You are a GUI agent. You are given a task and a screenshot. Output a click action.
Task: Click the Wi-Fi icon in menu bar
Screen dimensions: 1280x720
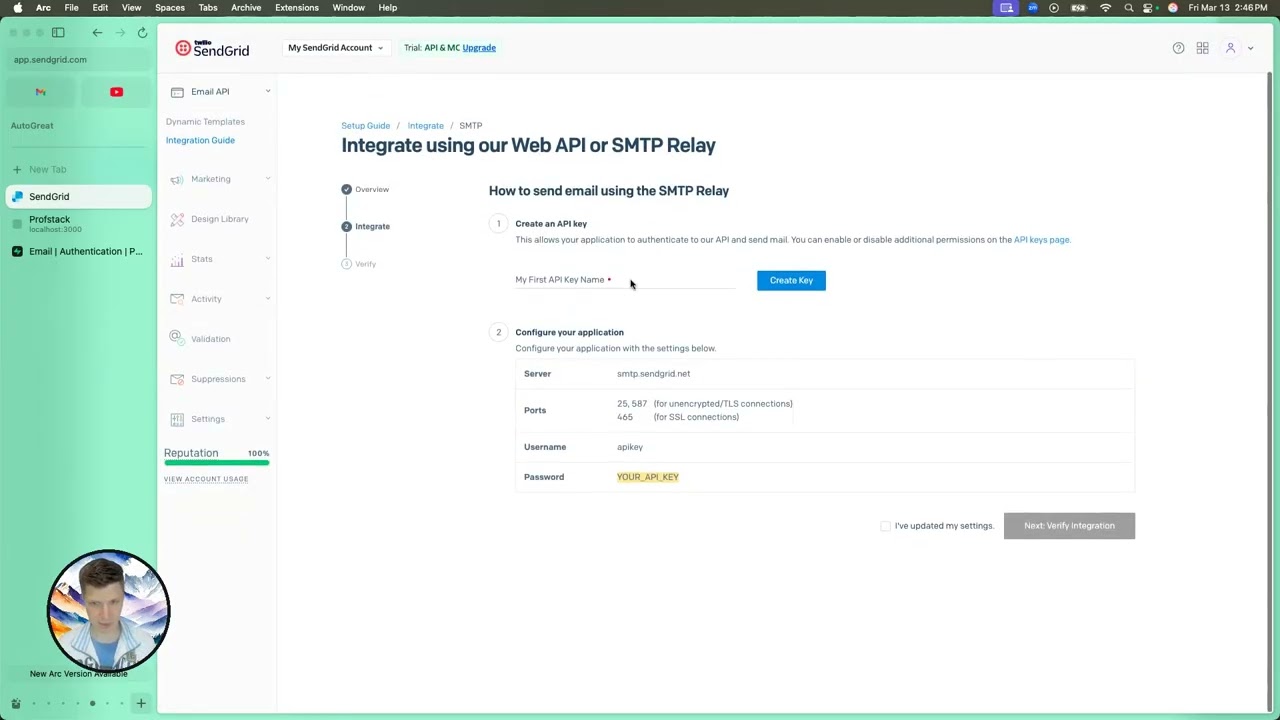[1105, 8]
